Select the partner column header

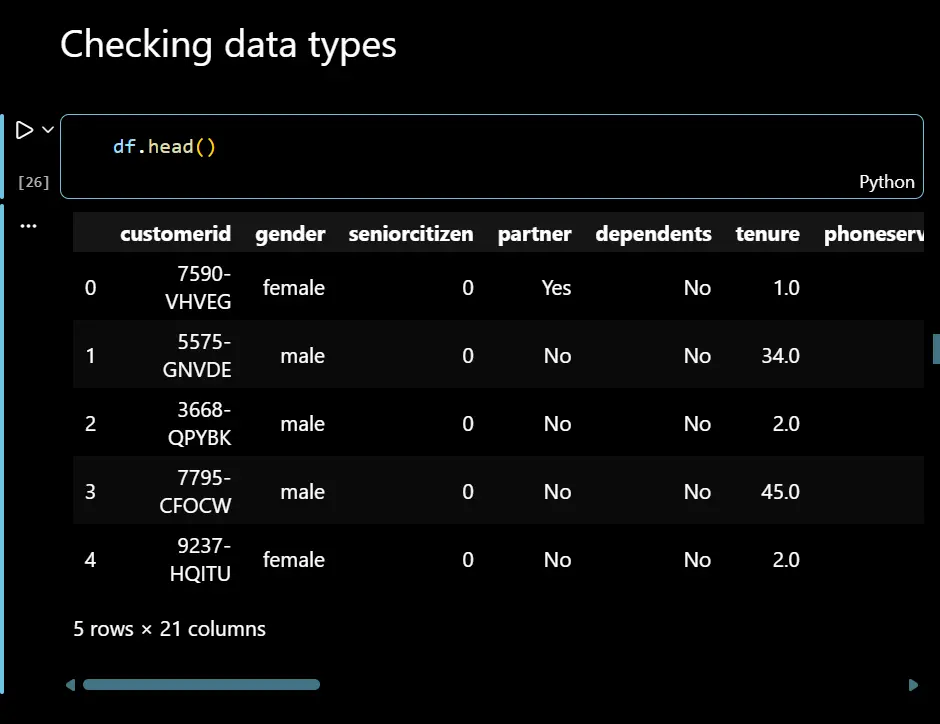[534, 234]
